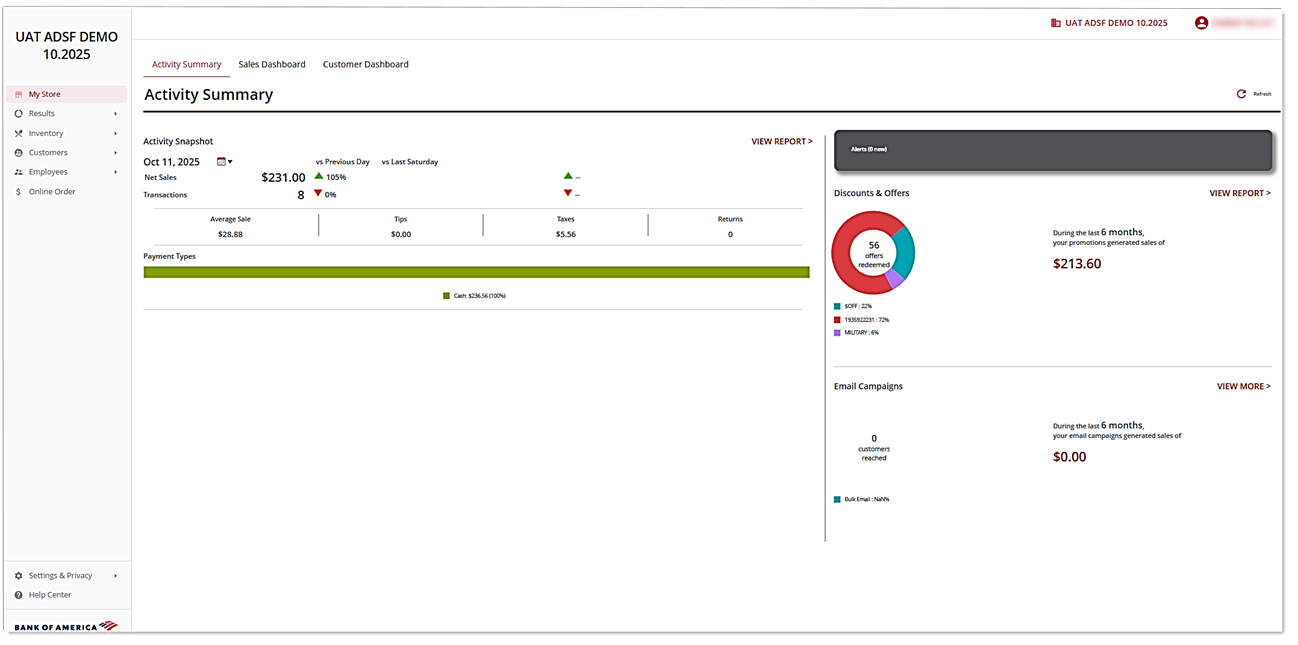The image size is (1298, 645).
Task: Select the teal $OFF legend swatch
Action: pos(835,306)
